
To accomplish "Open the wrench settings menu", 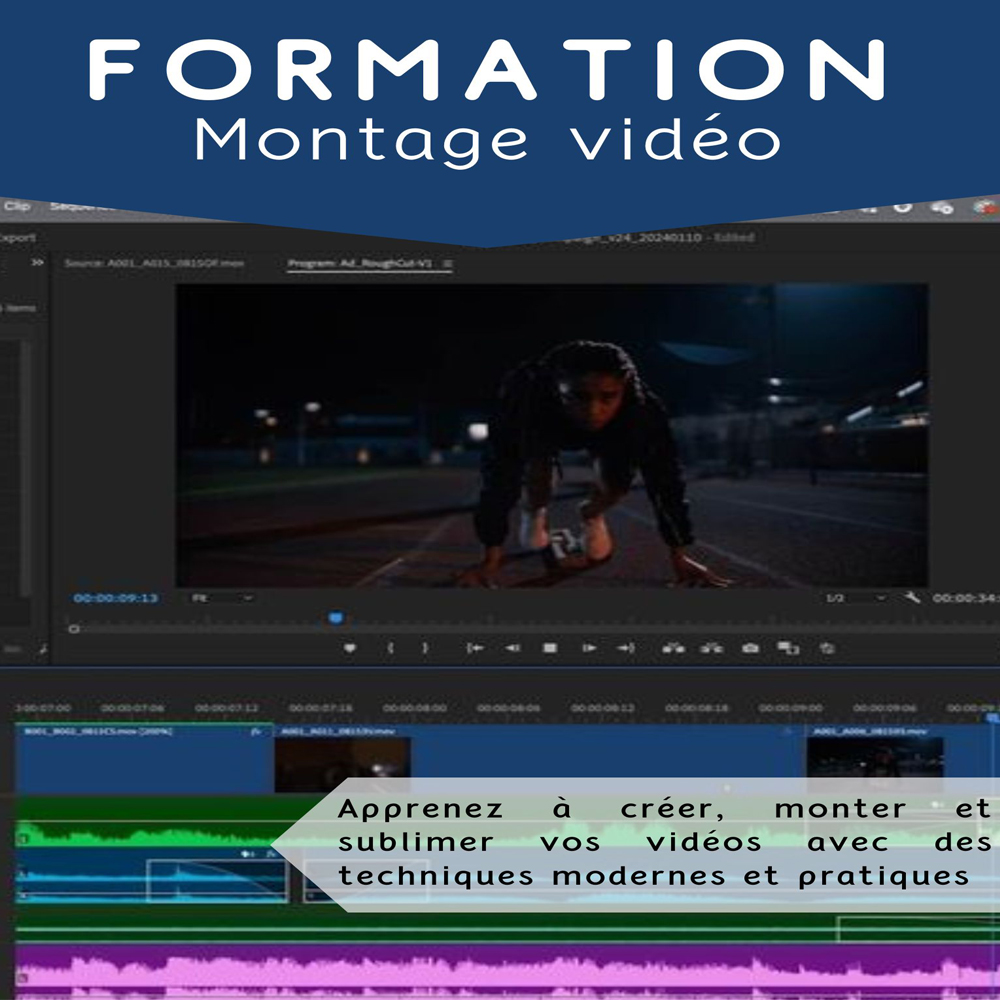I will [912, 597].
